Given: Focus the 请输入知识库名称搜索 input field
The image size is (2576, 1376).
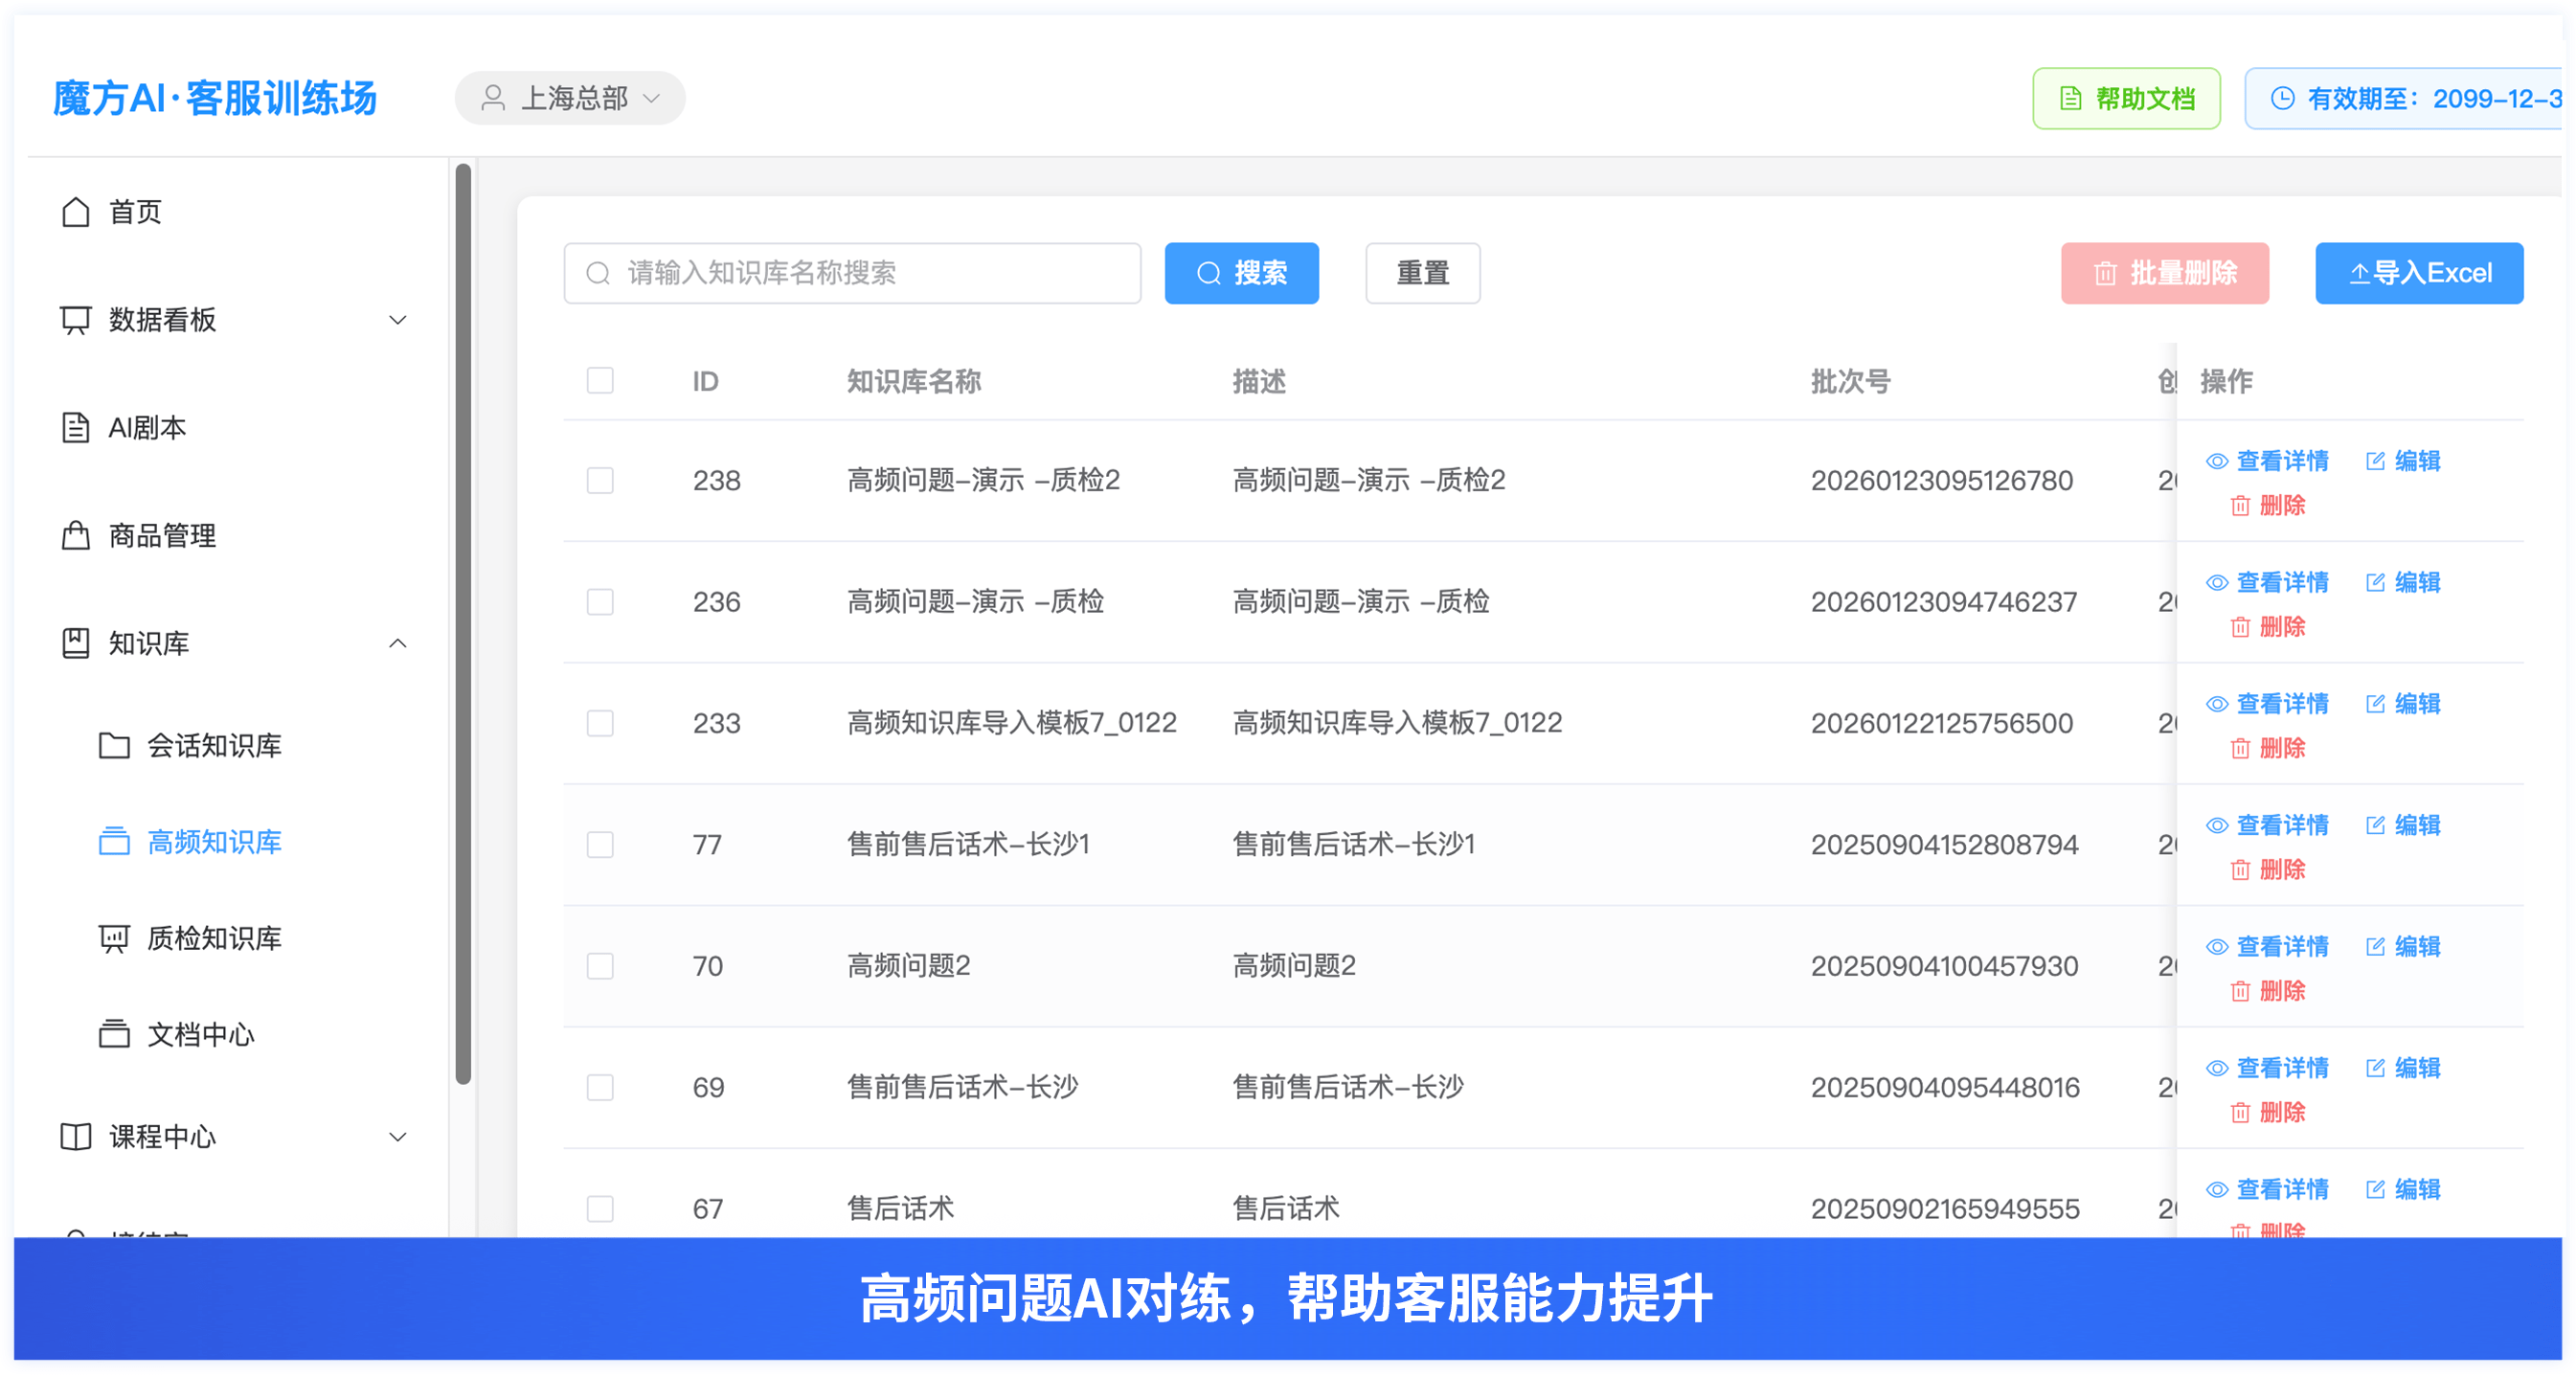Looking at the screenshot, I should point(852,273).
